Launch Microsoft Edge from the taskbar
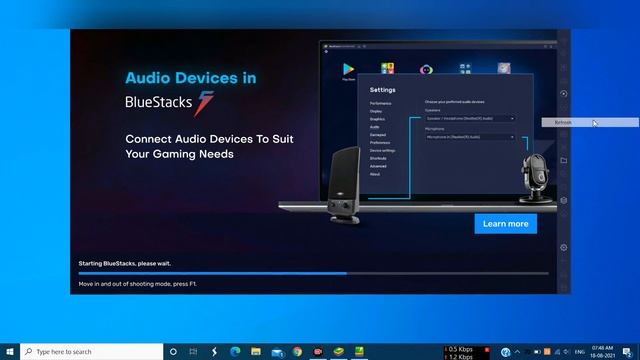Screen dimensions: 640x360 coord(235,351)
